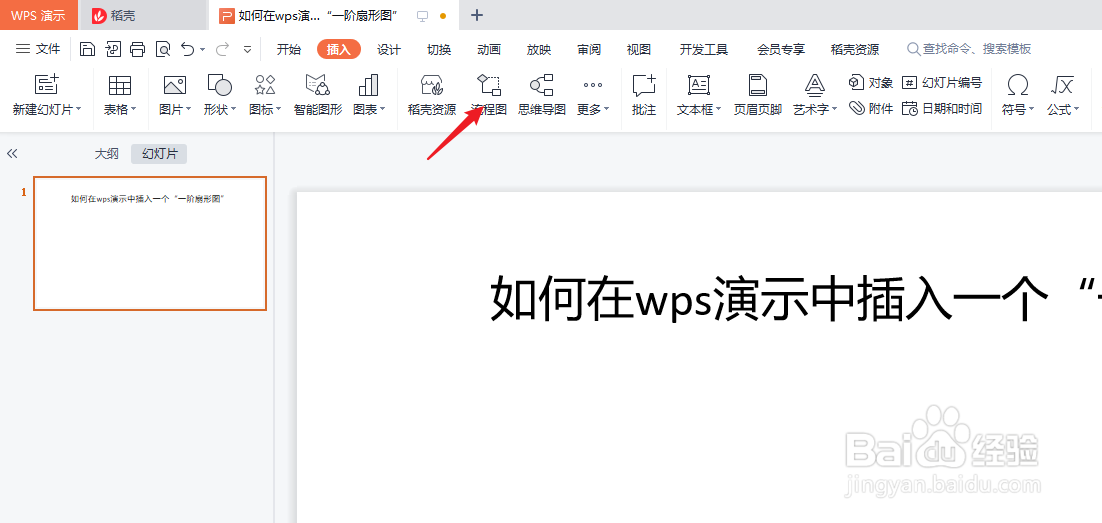This screenshot has width=1102, height=523.
Task: Expand the 图表 dropdown arrow
Action: click(x=382, y=110)
